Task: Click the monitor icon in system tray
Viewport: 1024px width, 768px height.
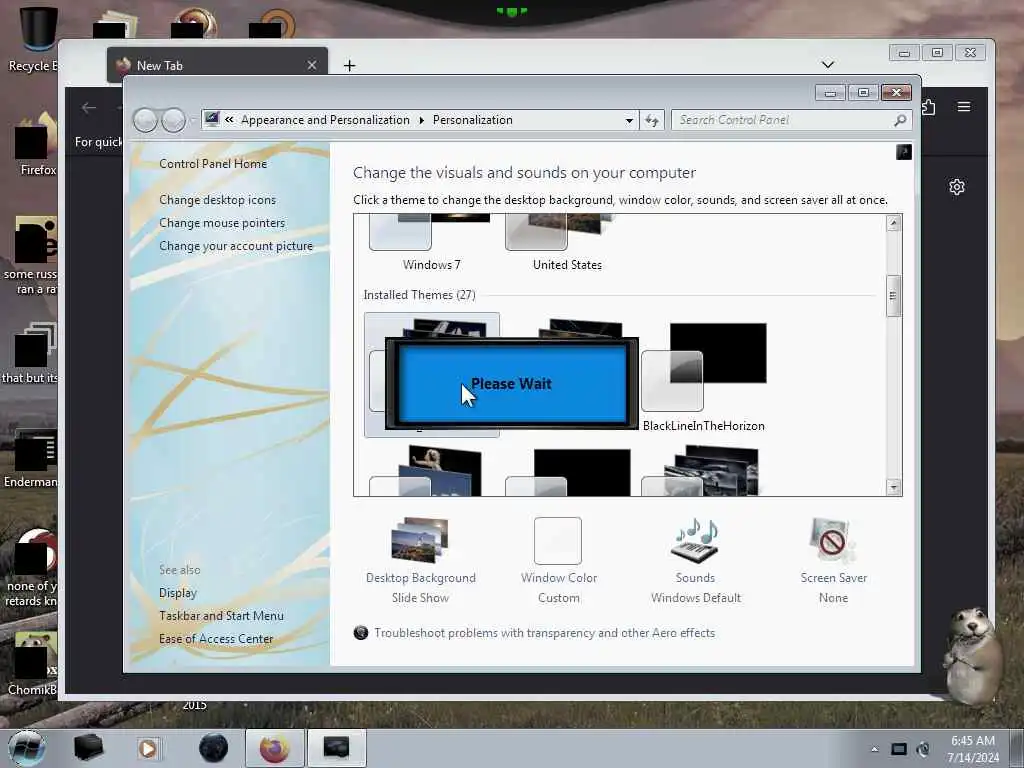Action: [899, 749]
